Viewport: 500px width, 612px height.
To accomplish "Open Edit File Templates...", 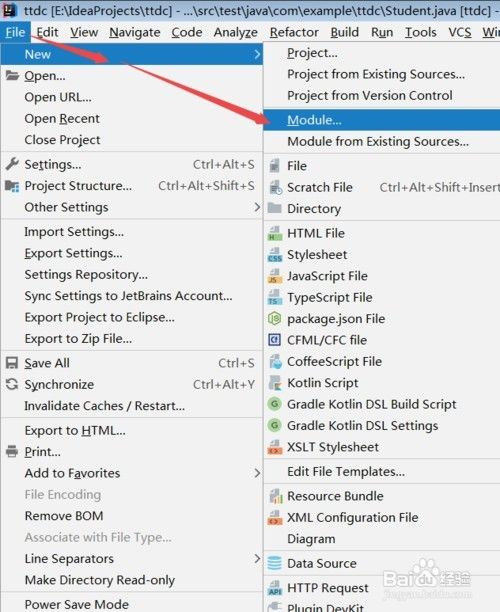I will (346, 471).
